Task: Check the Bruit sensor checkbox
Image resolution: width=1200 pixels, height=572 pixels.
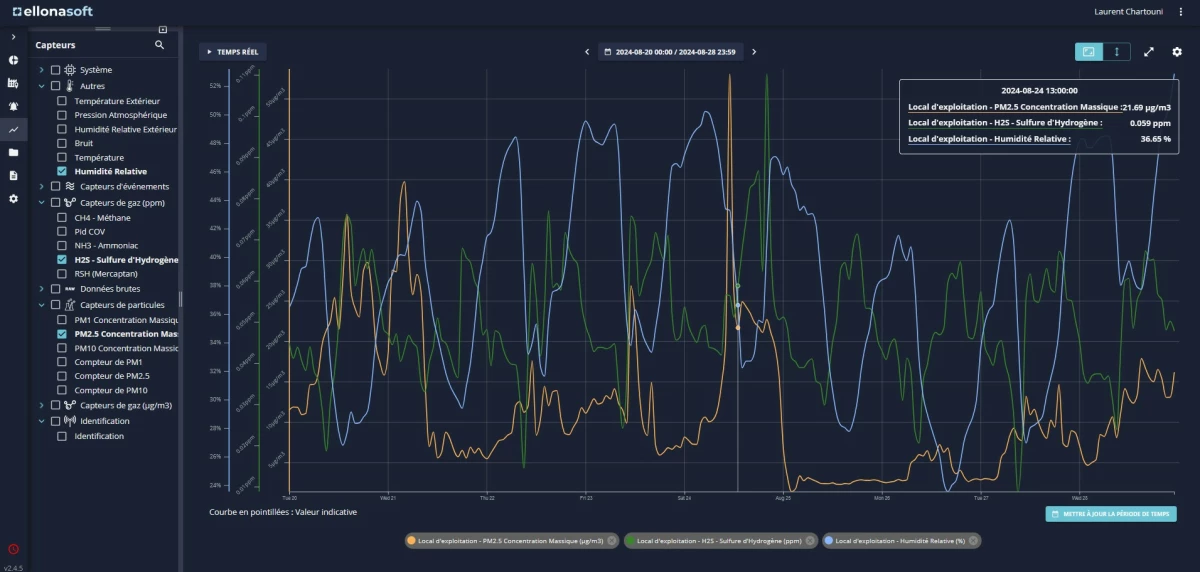Action: pyautogui.click(x=62, y=143)
